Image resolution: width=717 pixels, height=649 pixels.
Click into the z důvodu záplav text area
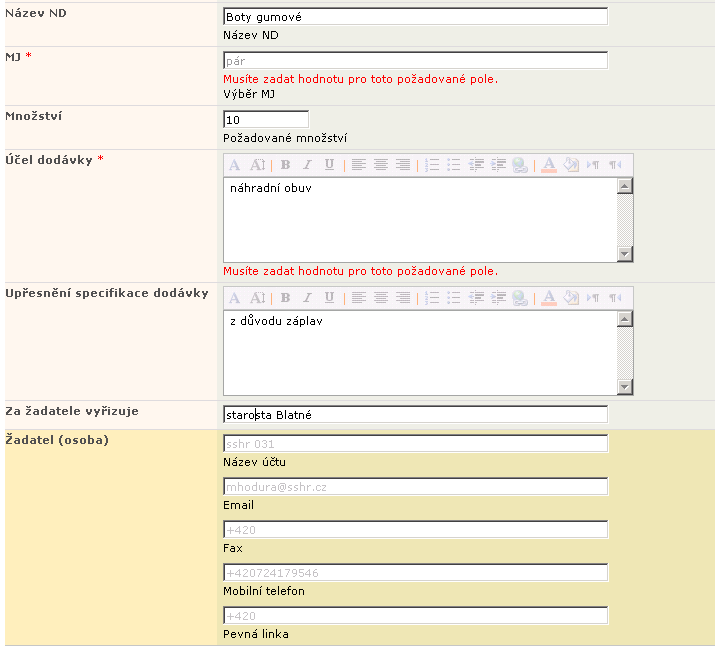click(x=420, y=353)
